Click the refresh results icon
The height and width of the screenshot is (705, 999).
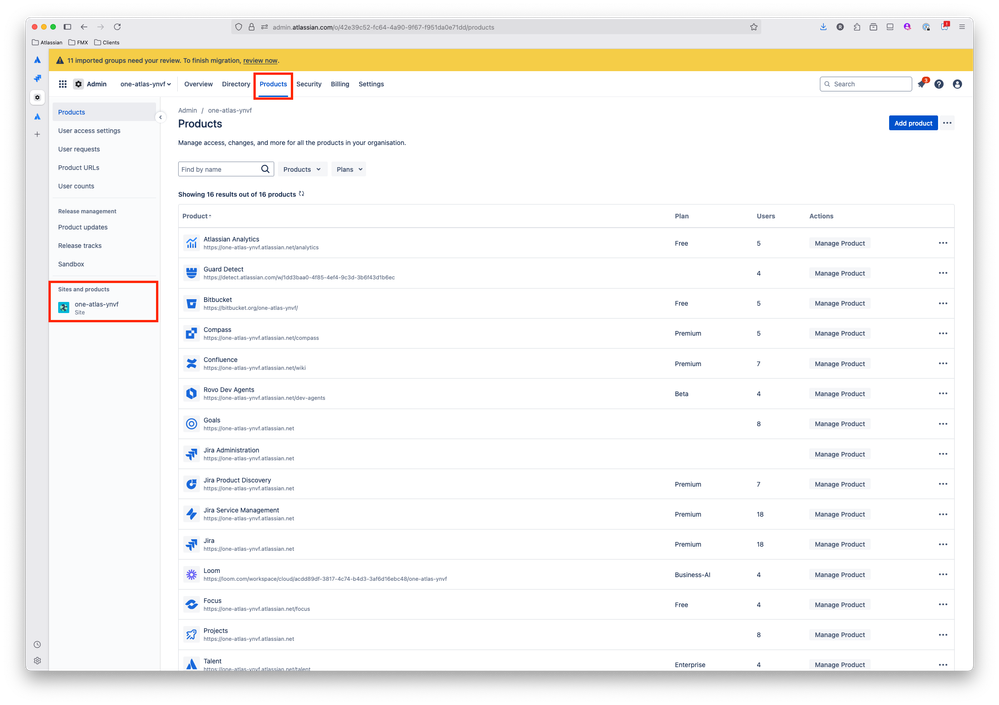tap(301, 194)
